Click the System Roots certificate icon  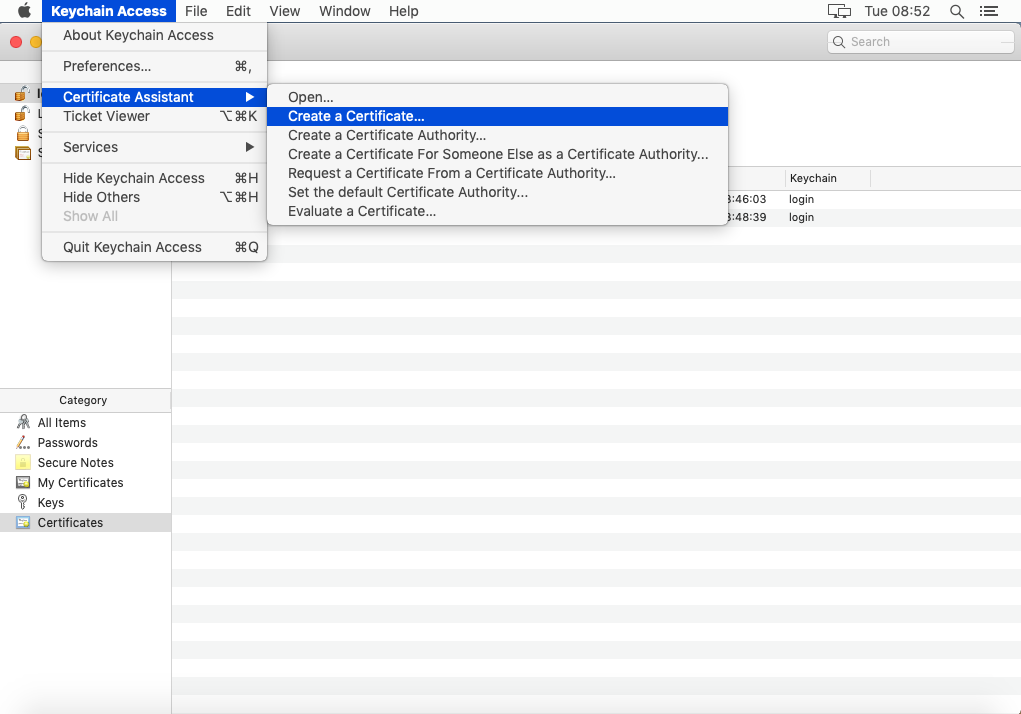(x=21, y=152)
